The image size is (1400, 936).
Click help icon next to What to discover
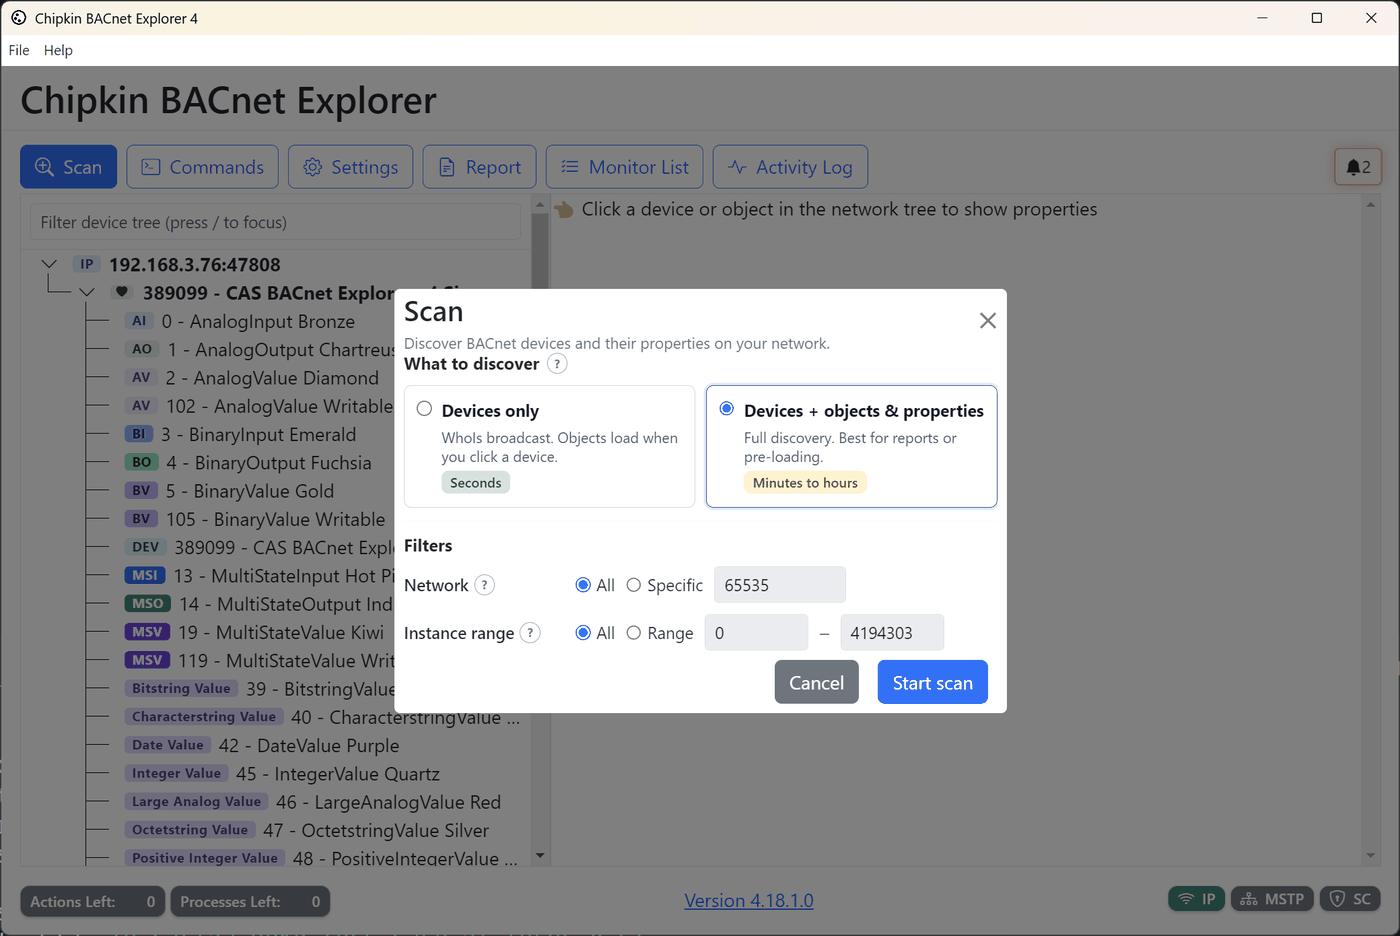click(558, 364)
